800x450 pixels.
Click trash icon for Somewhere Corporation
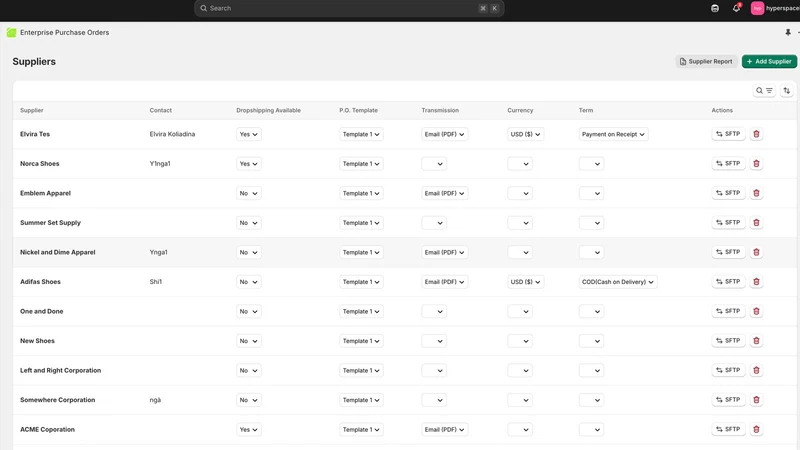[756, 400]
